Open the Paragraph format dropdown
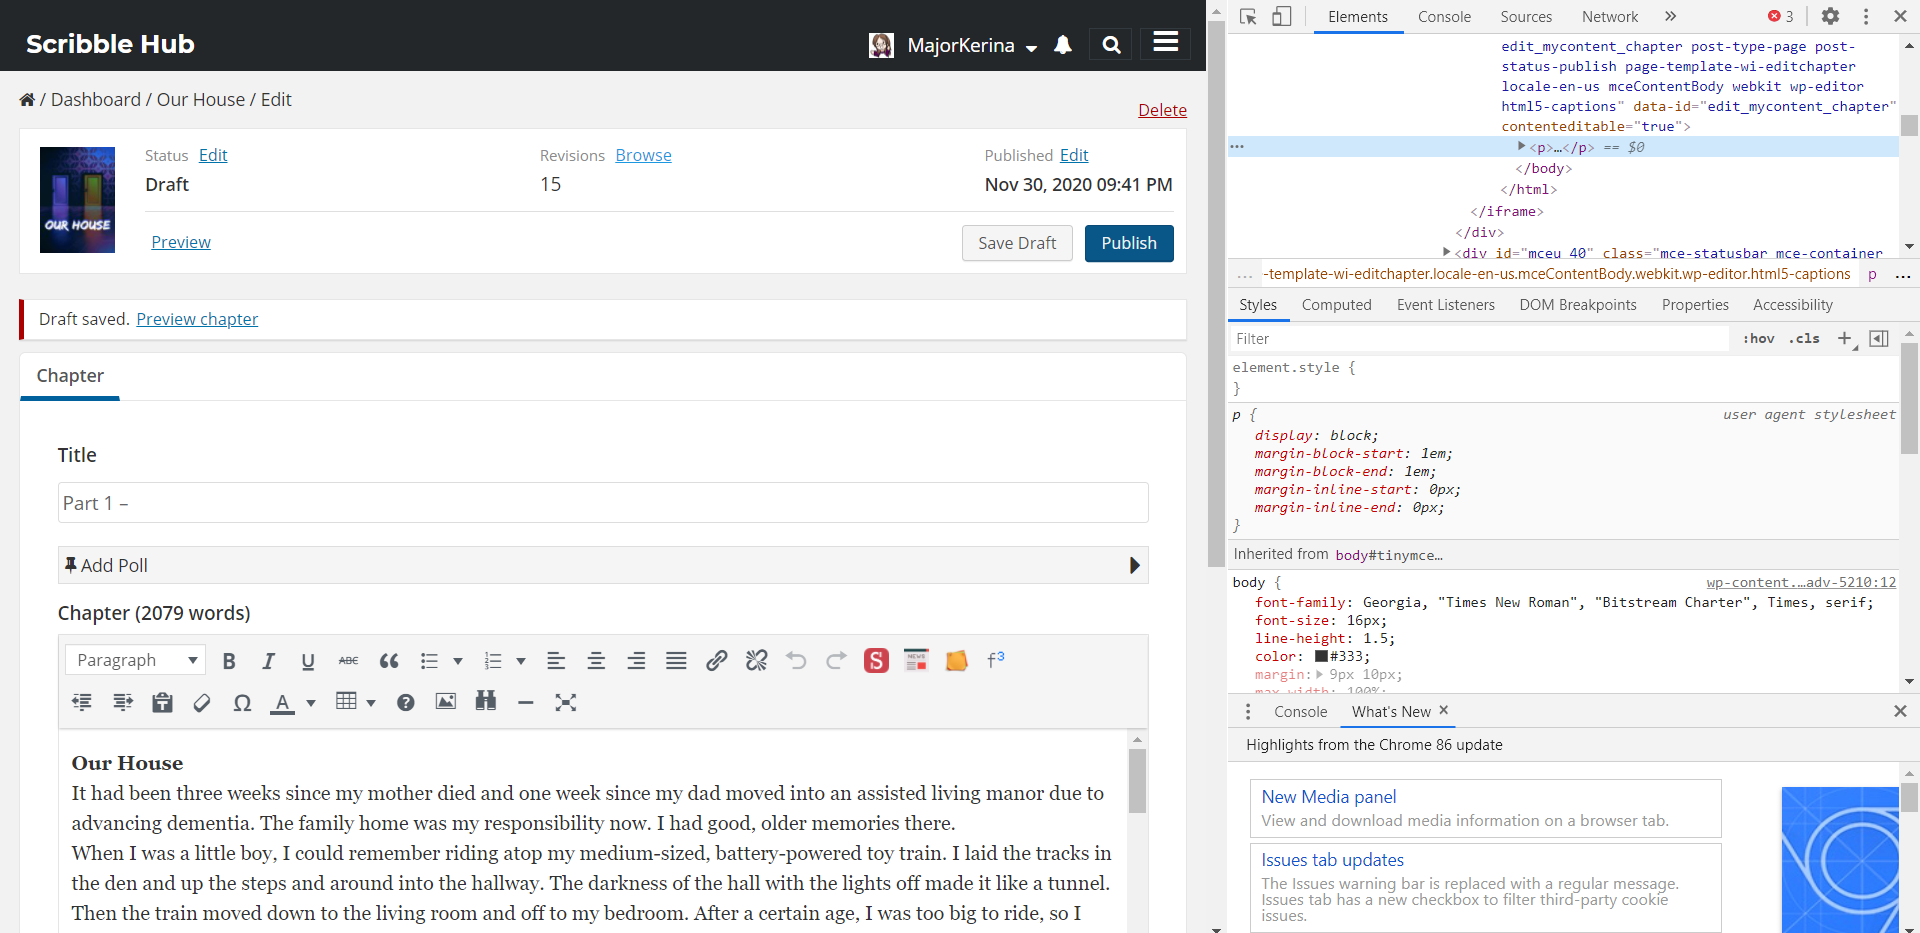 pyautogui.click(x=136, y=660)
